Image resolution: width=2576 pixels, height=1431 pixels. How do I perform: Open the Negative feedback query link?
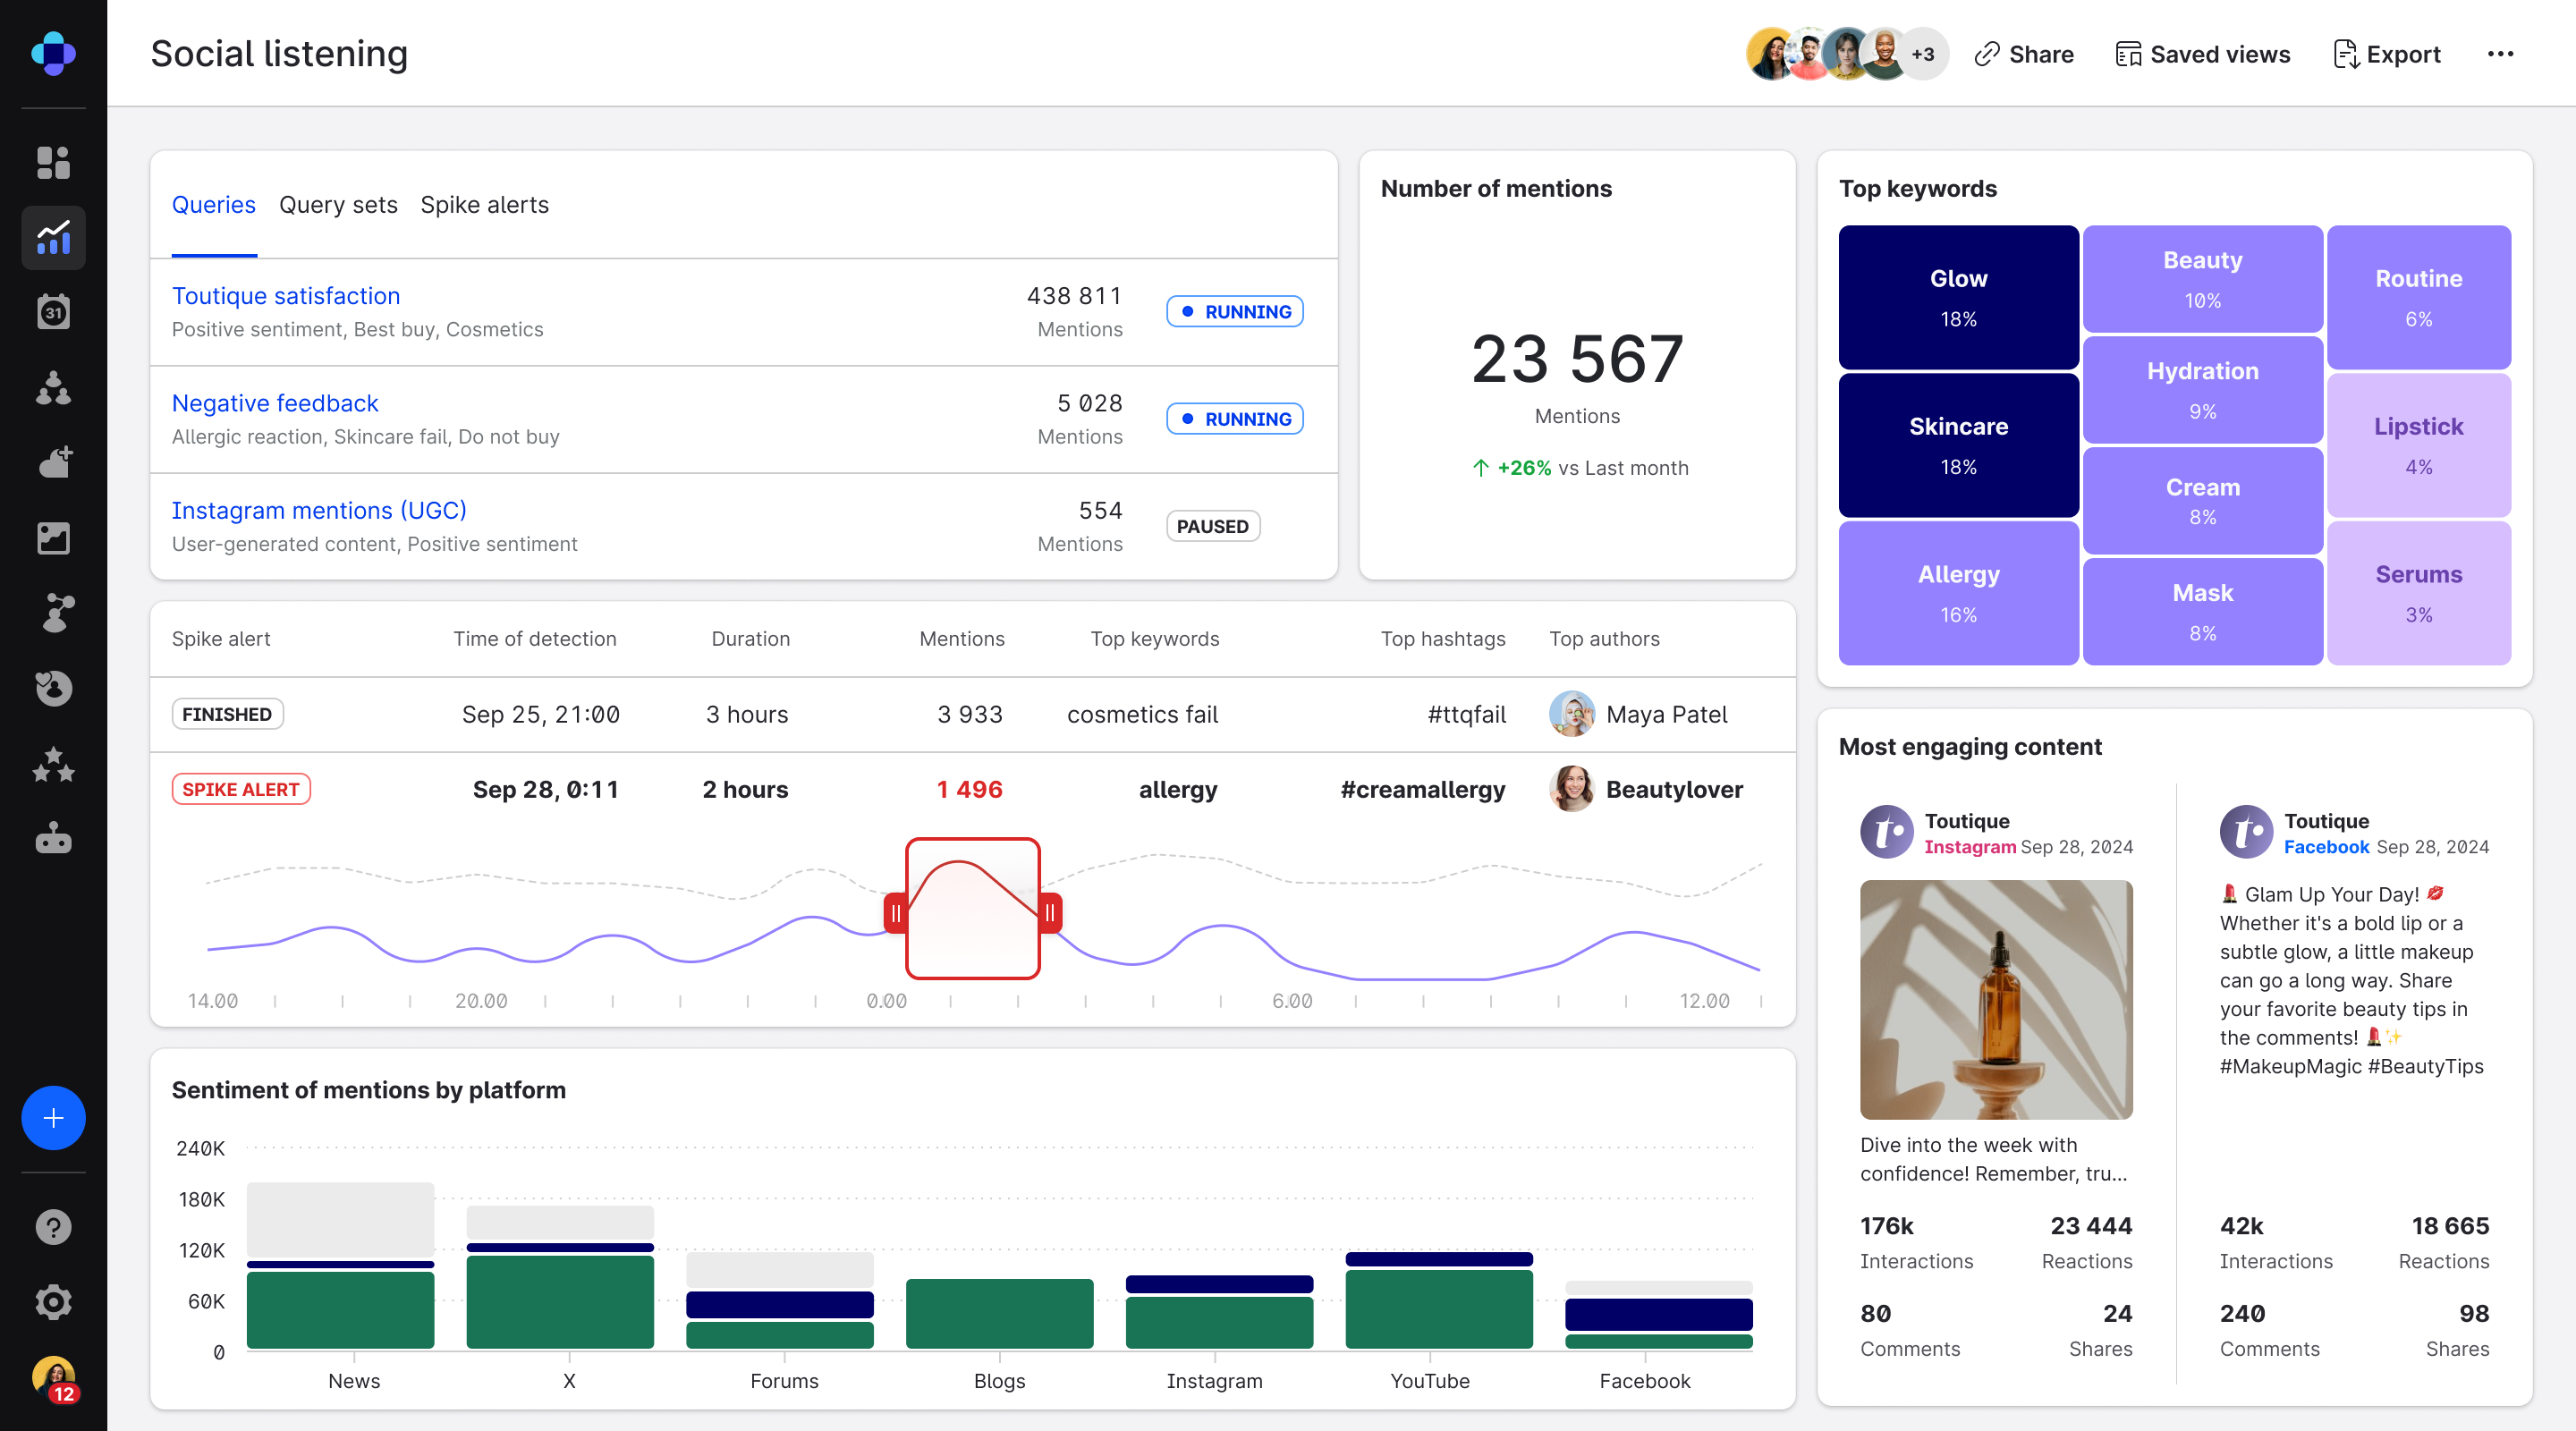(275, 403)
